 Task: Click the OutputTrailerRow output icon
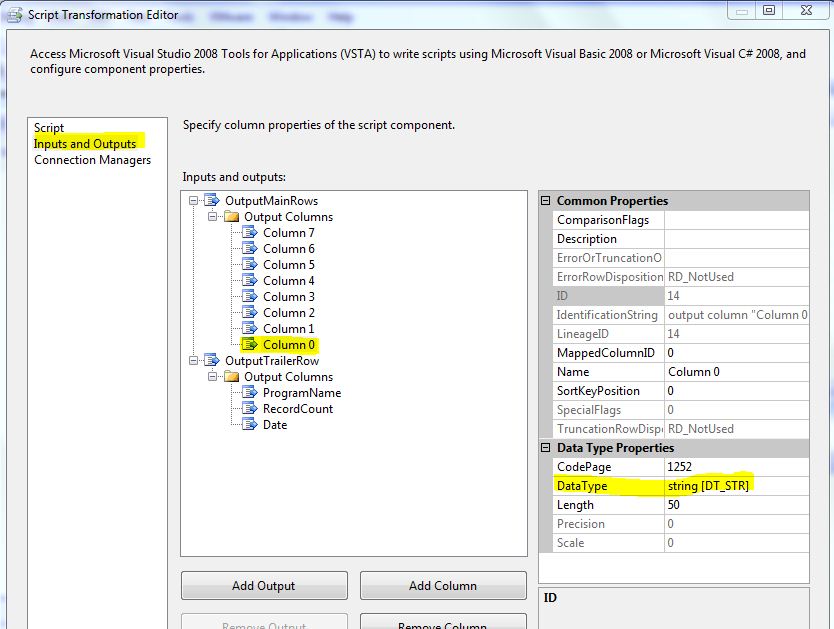(x=212, y=361)
